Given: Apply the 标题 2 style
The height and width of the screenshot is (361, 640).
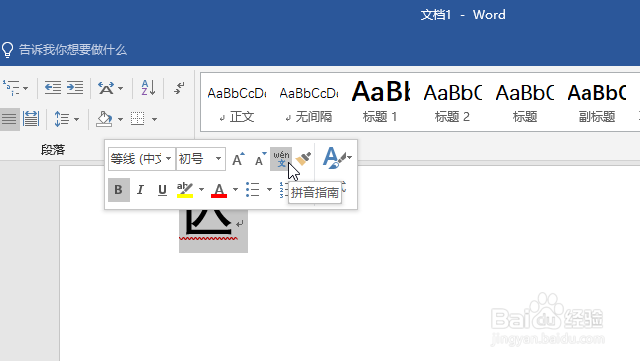Looking at the screenshot, I should point(452,102).
